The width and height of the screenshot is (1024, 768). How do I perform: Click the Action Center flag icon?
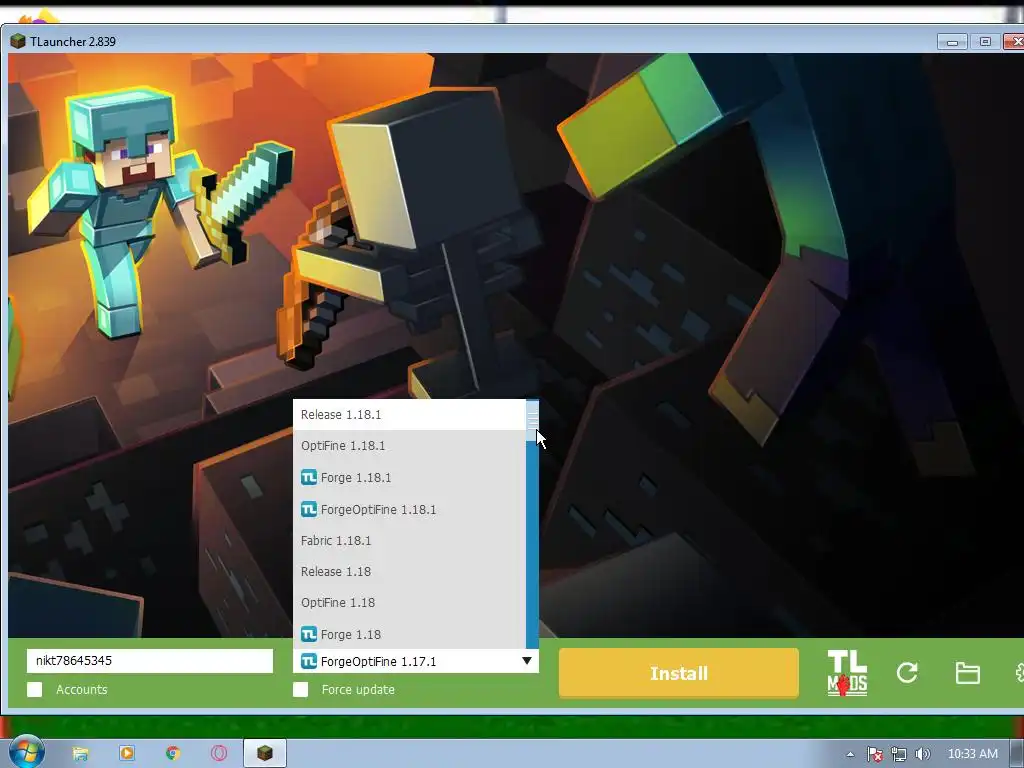pyautogui.click(x=874, y=754)
